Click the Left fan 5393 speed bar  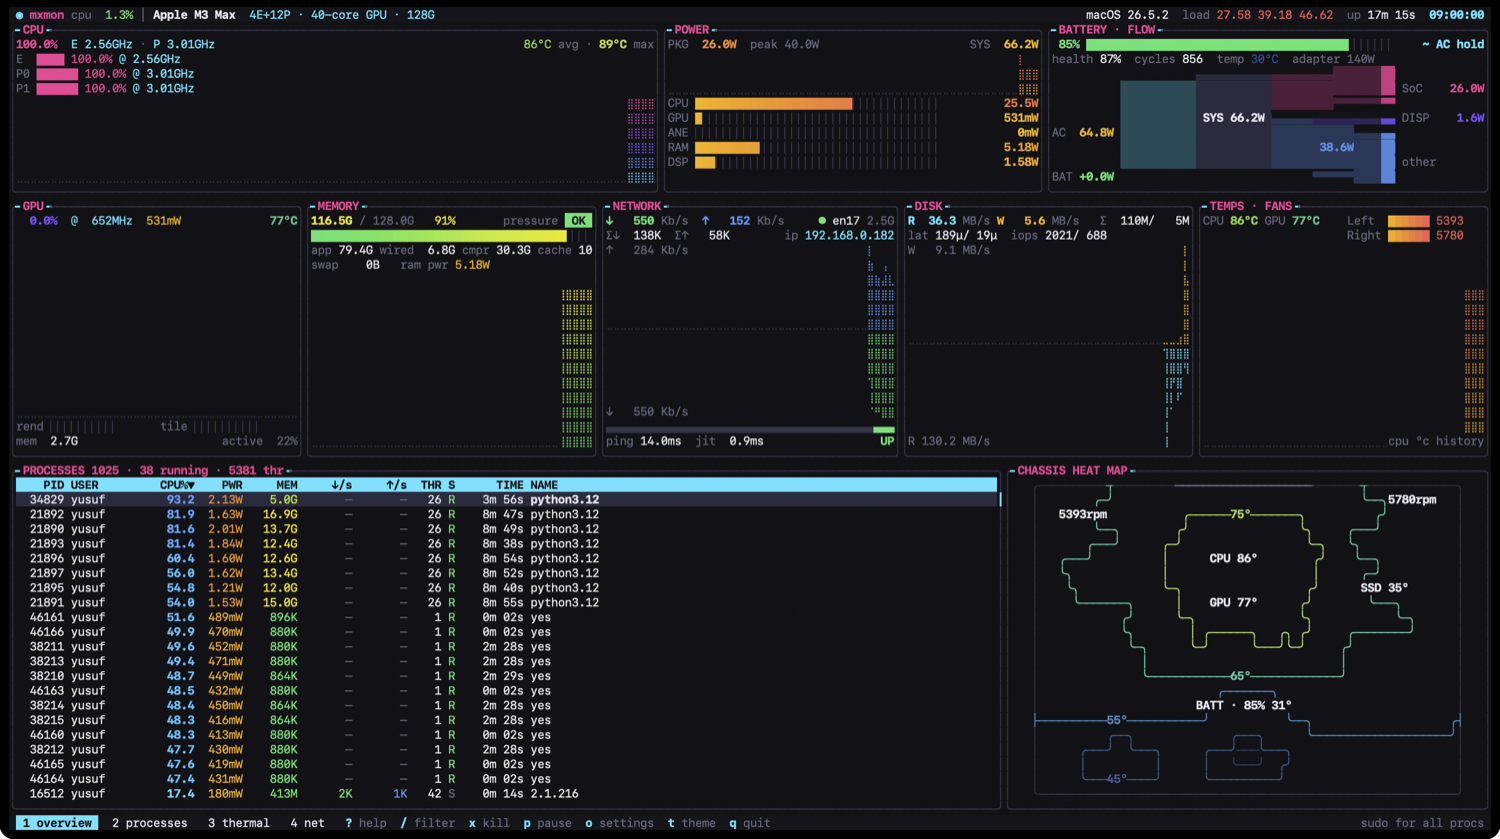tap(1408, 221)
